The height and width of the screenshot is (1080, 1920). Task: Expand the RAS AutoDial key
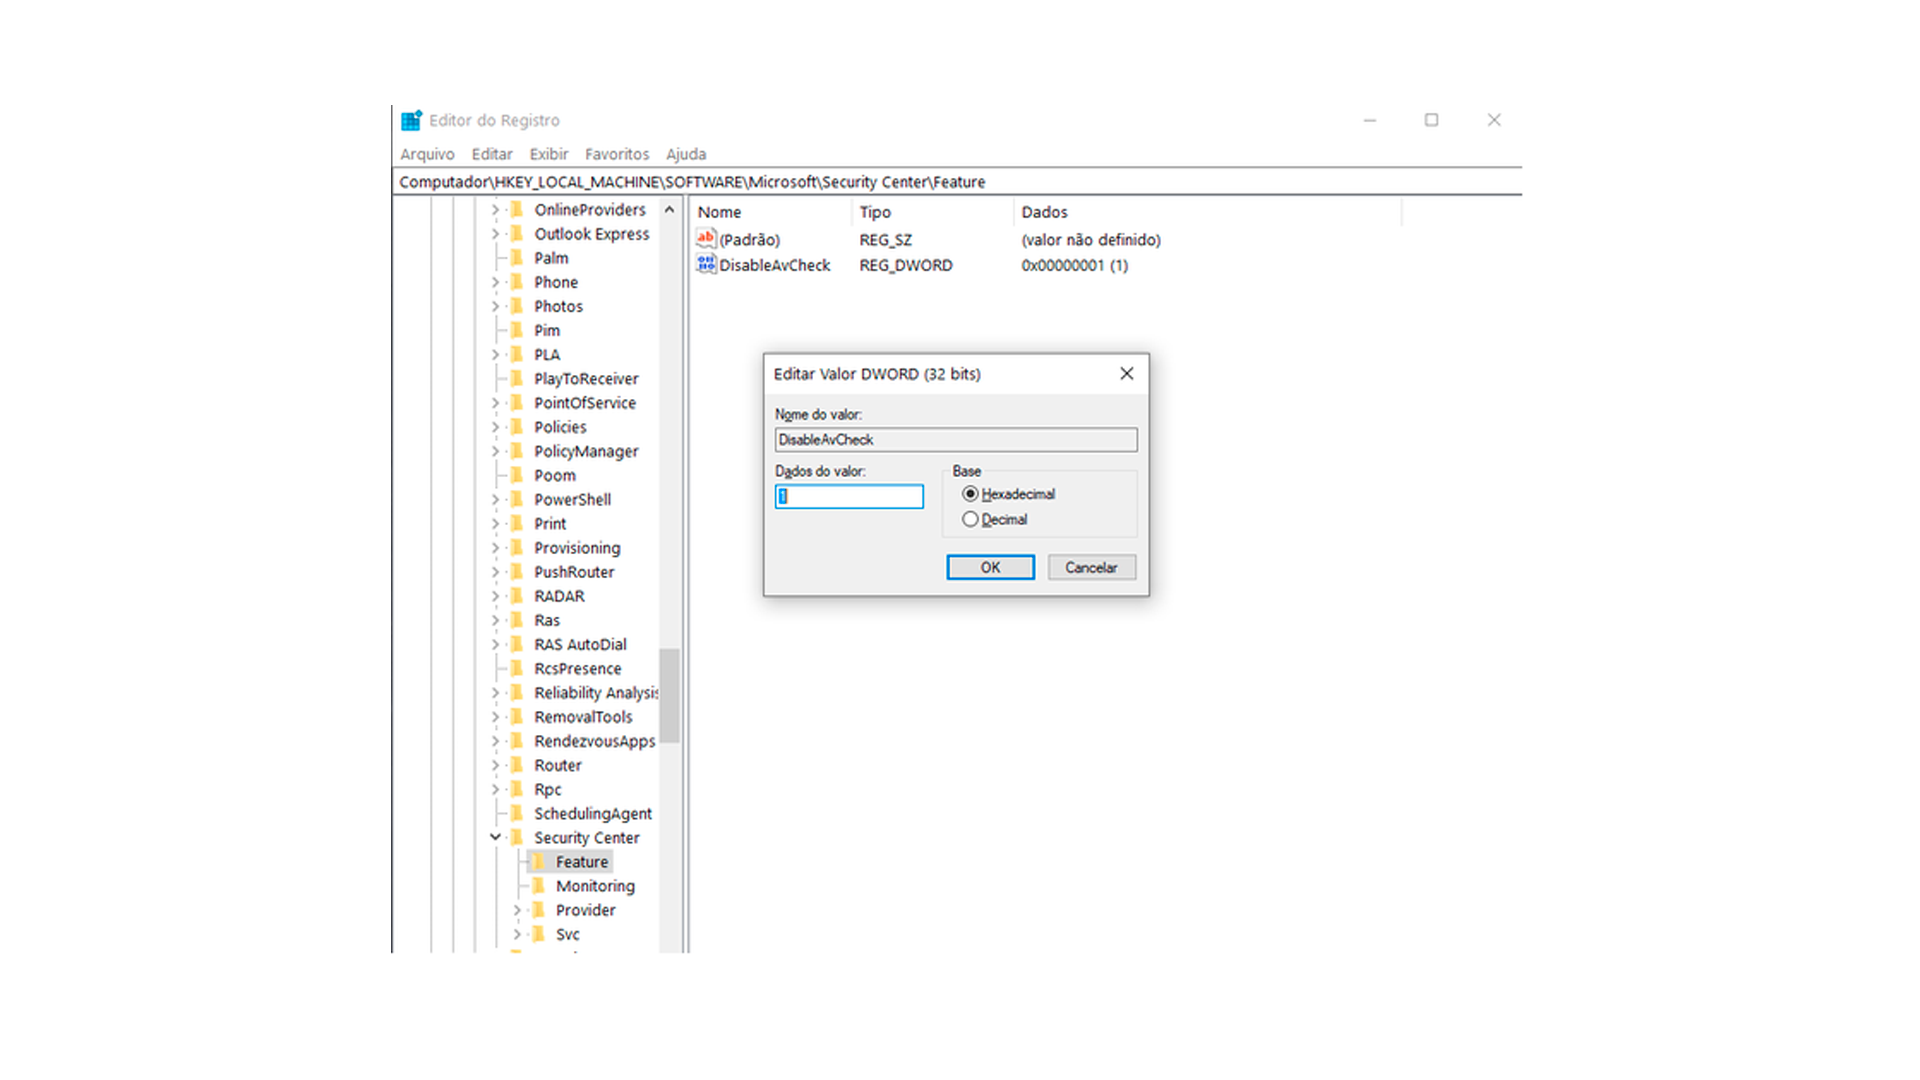[495, 644]
